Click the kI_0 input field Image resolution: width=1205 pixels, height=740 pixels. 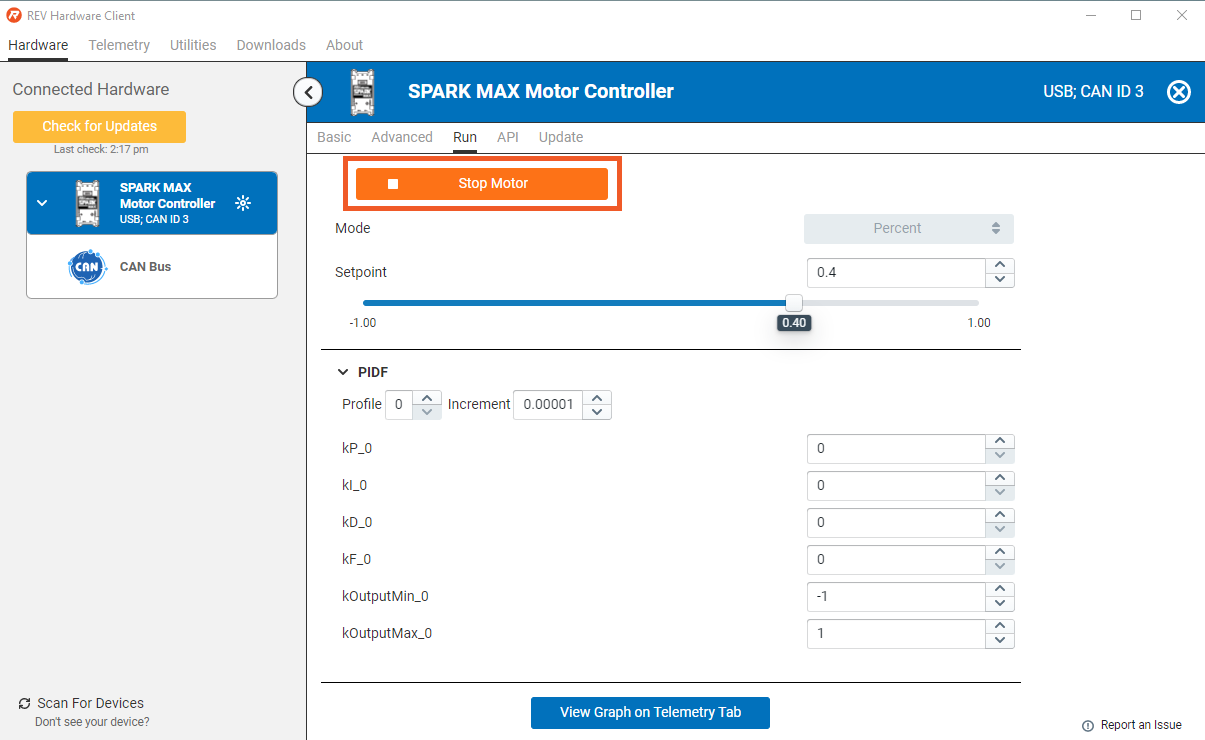coord(896,485)
